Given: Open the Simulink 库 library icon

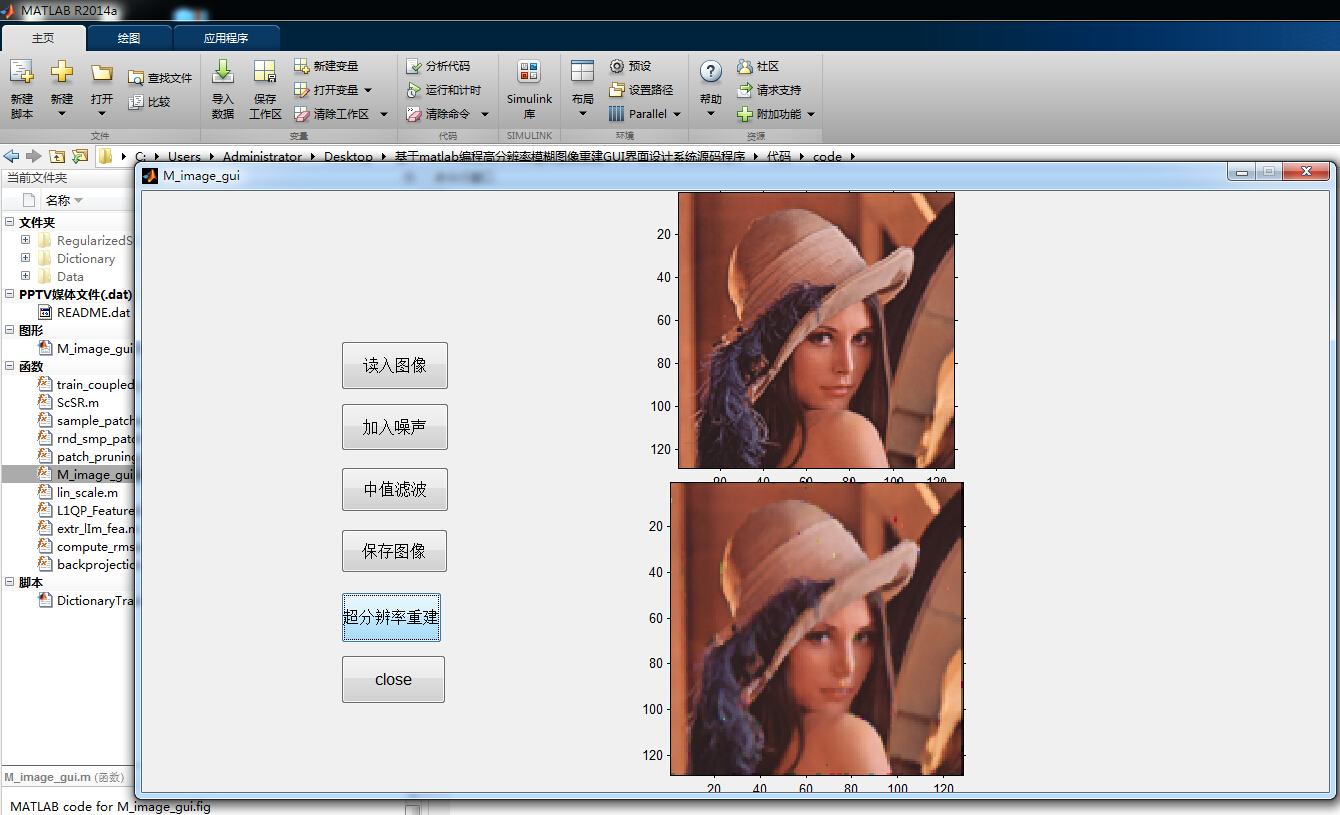Looking at the screenshot, I should 529,73.
